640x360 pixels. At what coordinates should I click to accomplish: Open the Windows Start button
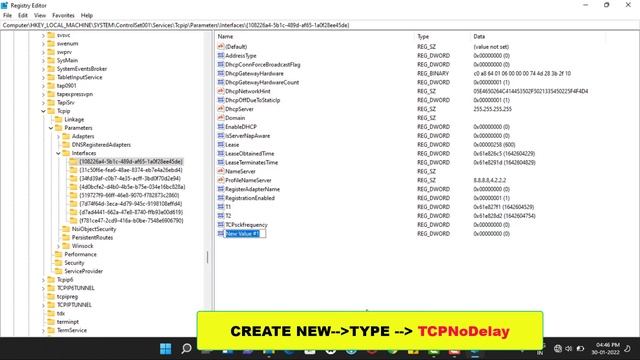(165, 349)
